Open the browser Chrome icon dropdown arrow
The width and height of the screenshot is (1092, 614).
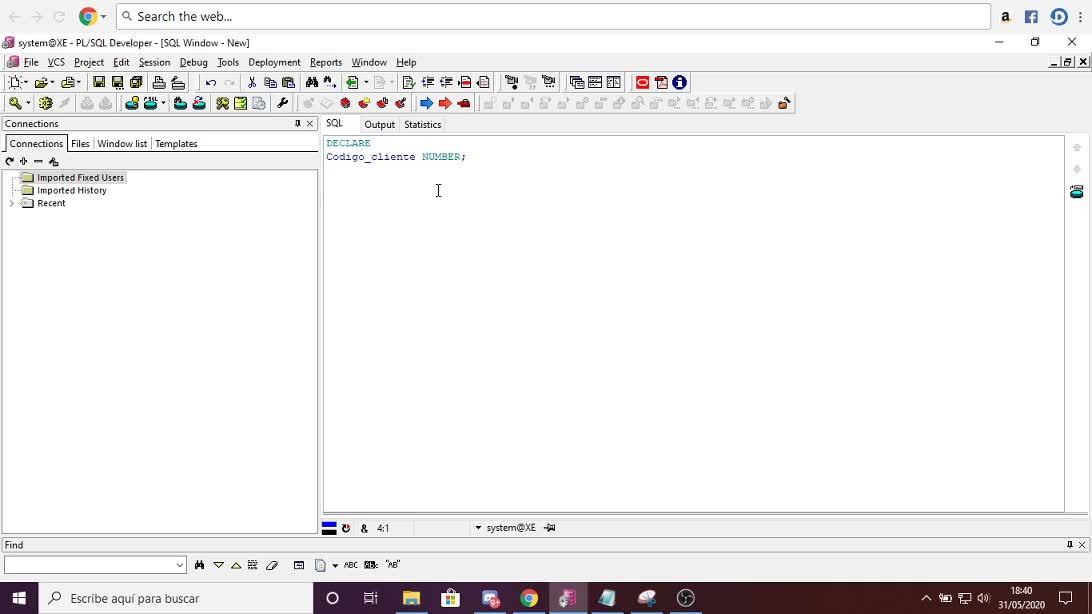pyautogui.click(x=104, y=16)
